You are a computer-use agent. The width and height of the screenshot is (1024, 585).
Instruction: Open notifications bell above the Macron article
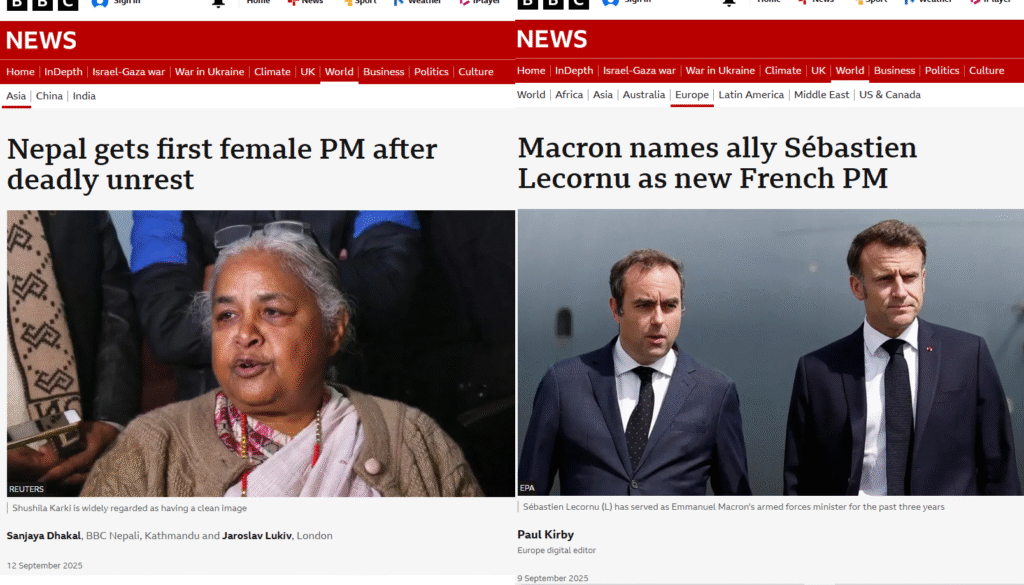[730, 3]
